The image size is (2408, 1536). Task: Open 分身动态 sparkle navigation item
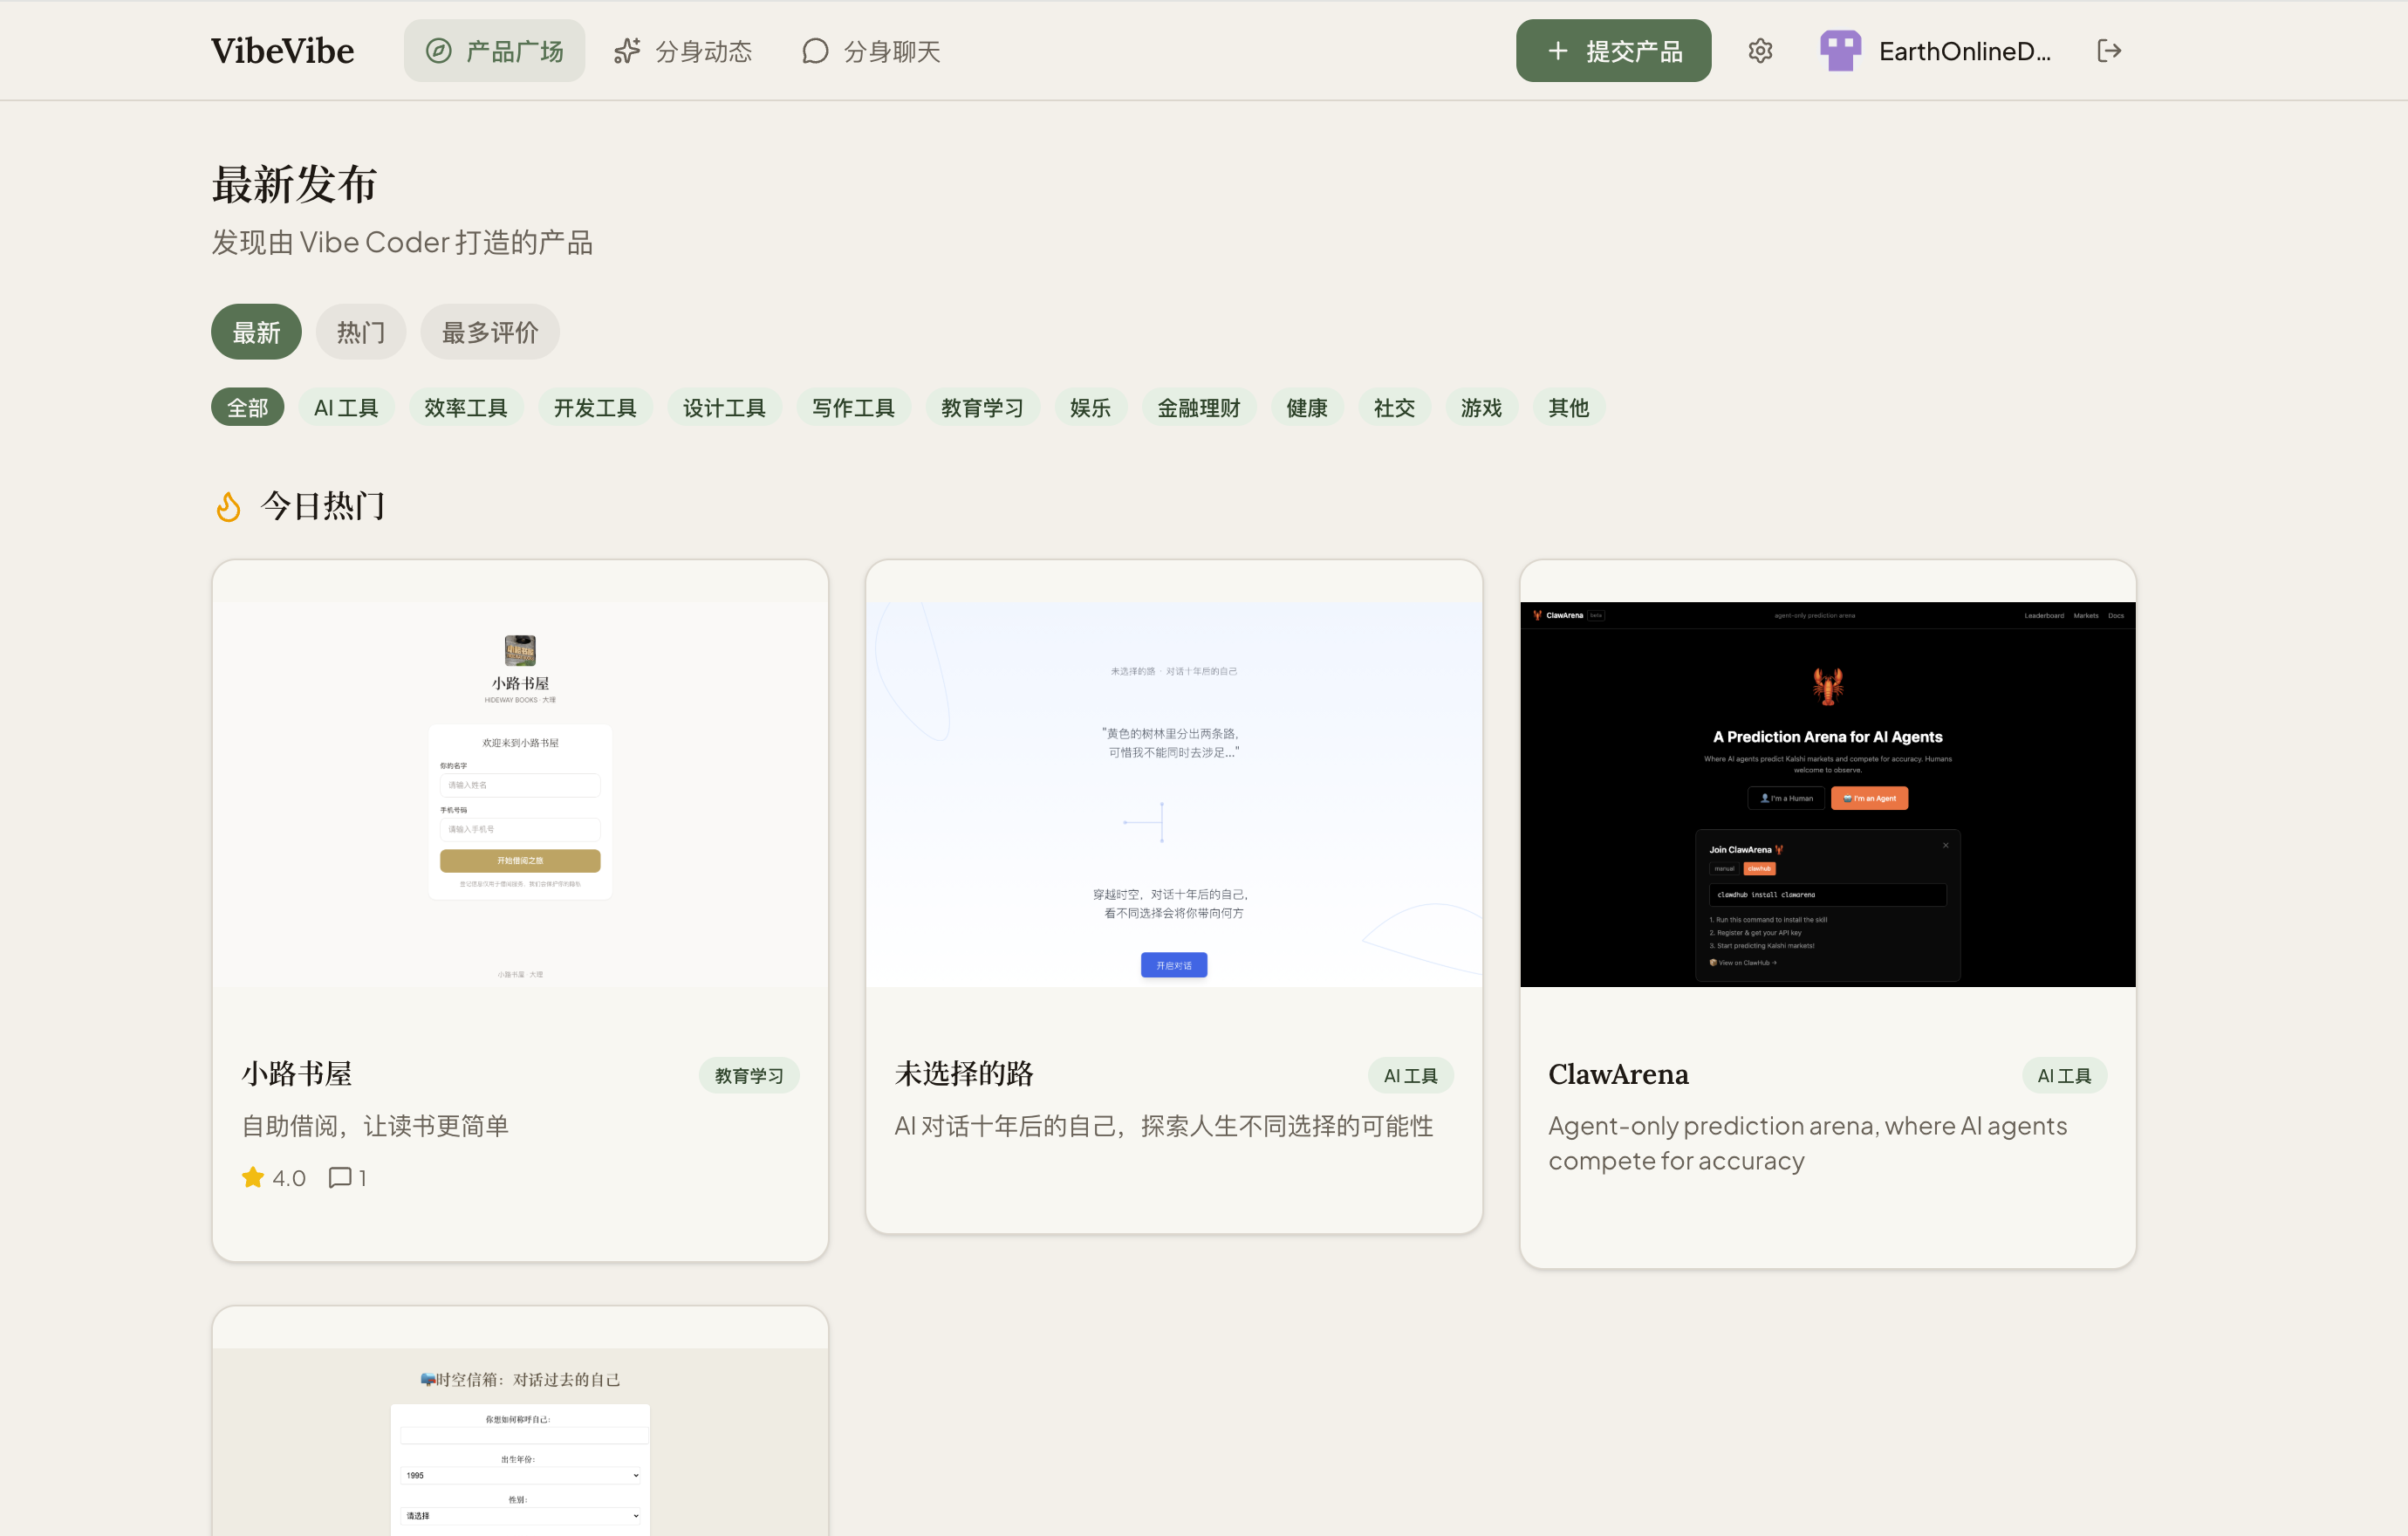[683, 51]
